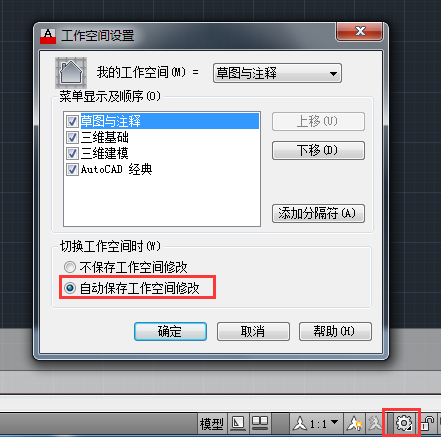Select 不保存工作空间修改 radio button

tap(70, 267)
